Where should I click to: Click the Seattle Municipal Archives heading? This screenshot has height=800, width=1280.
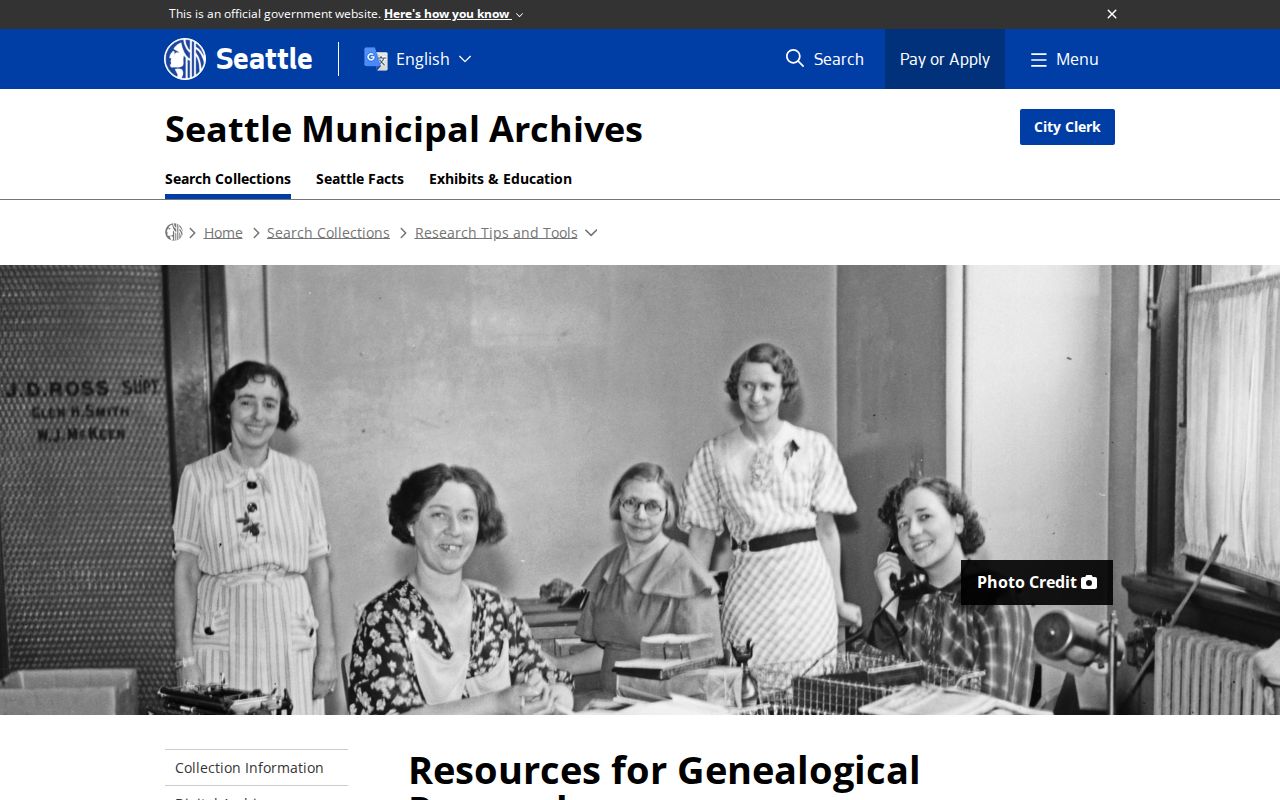coord(404,129)
